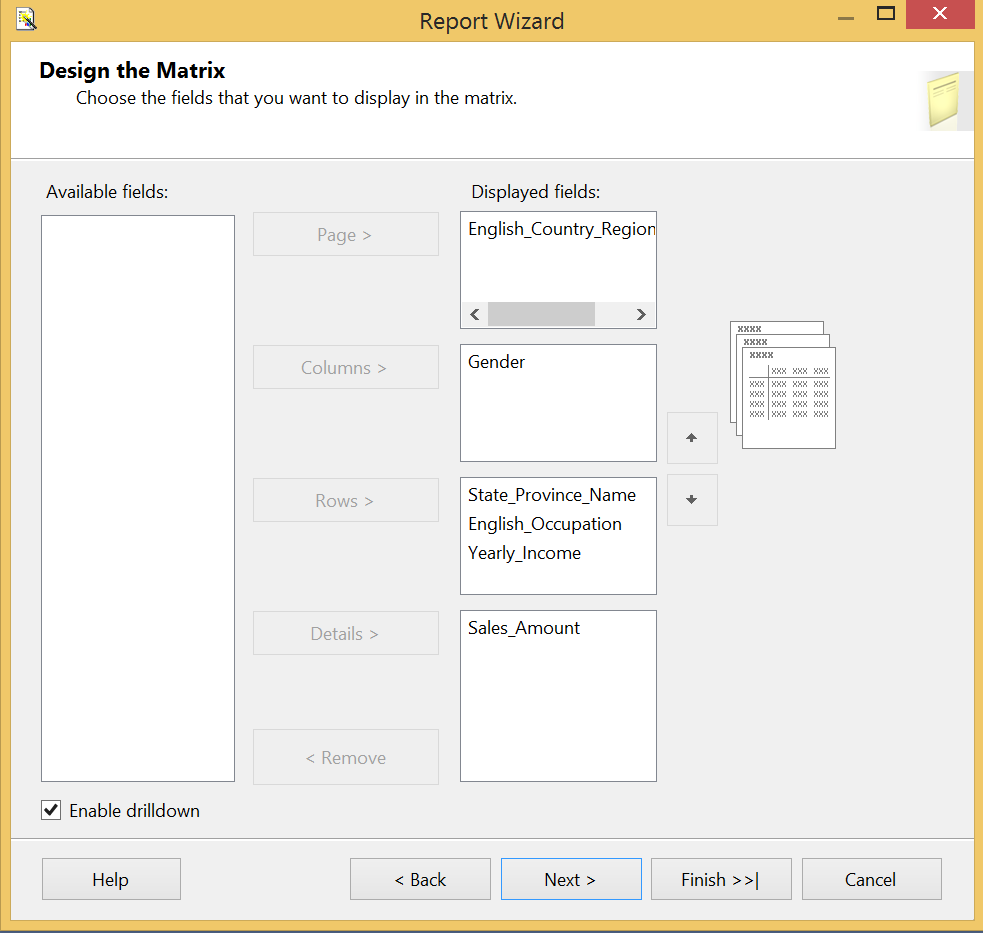Select Sales_Amount in the Details list

point(524,628)
